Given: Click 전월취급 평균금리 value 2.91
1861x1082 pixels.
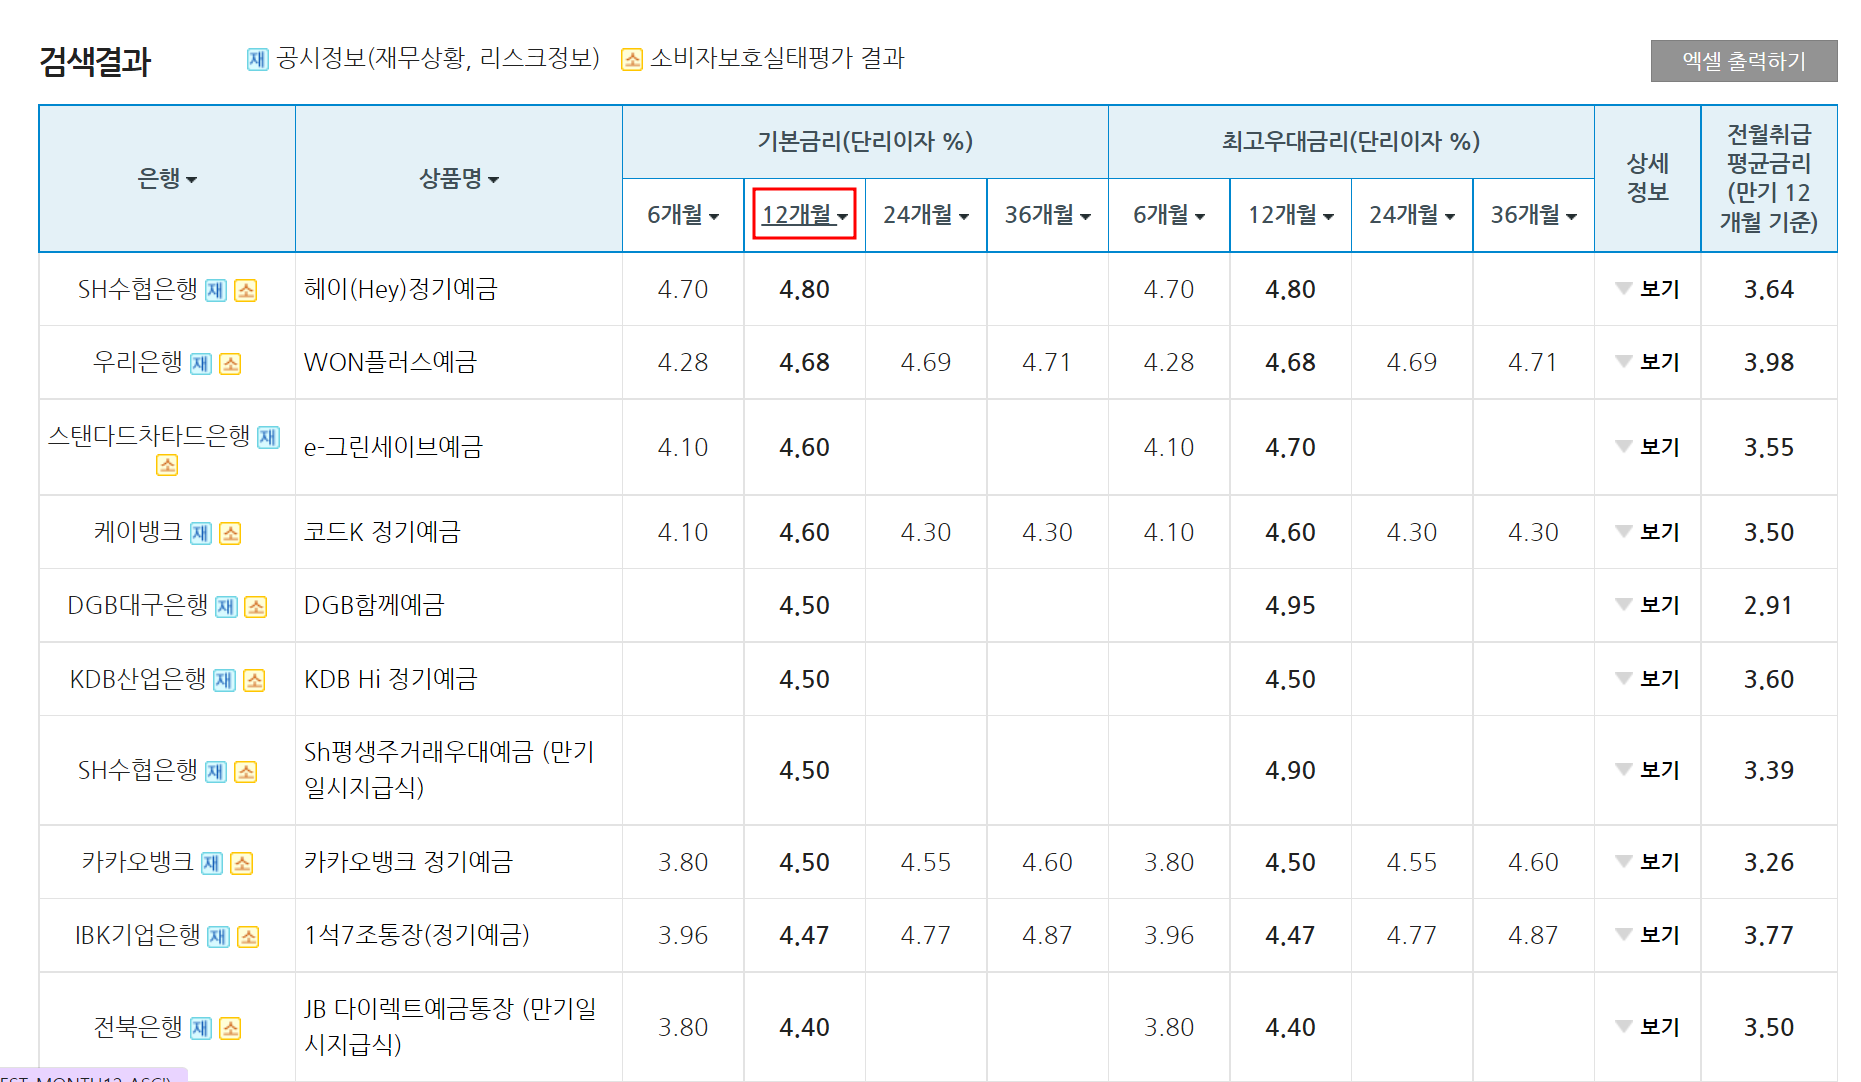Looking at the screenshot, I should click(1769, 605).
